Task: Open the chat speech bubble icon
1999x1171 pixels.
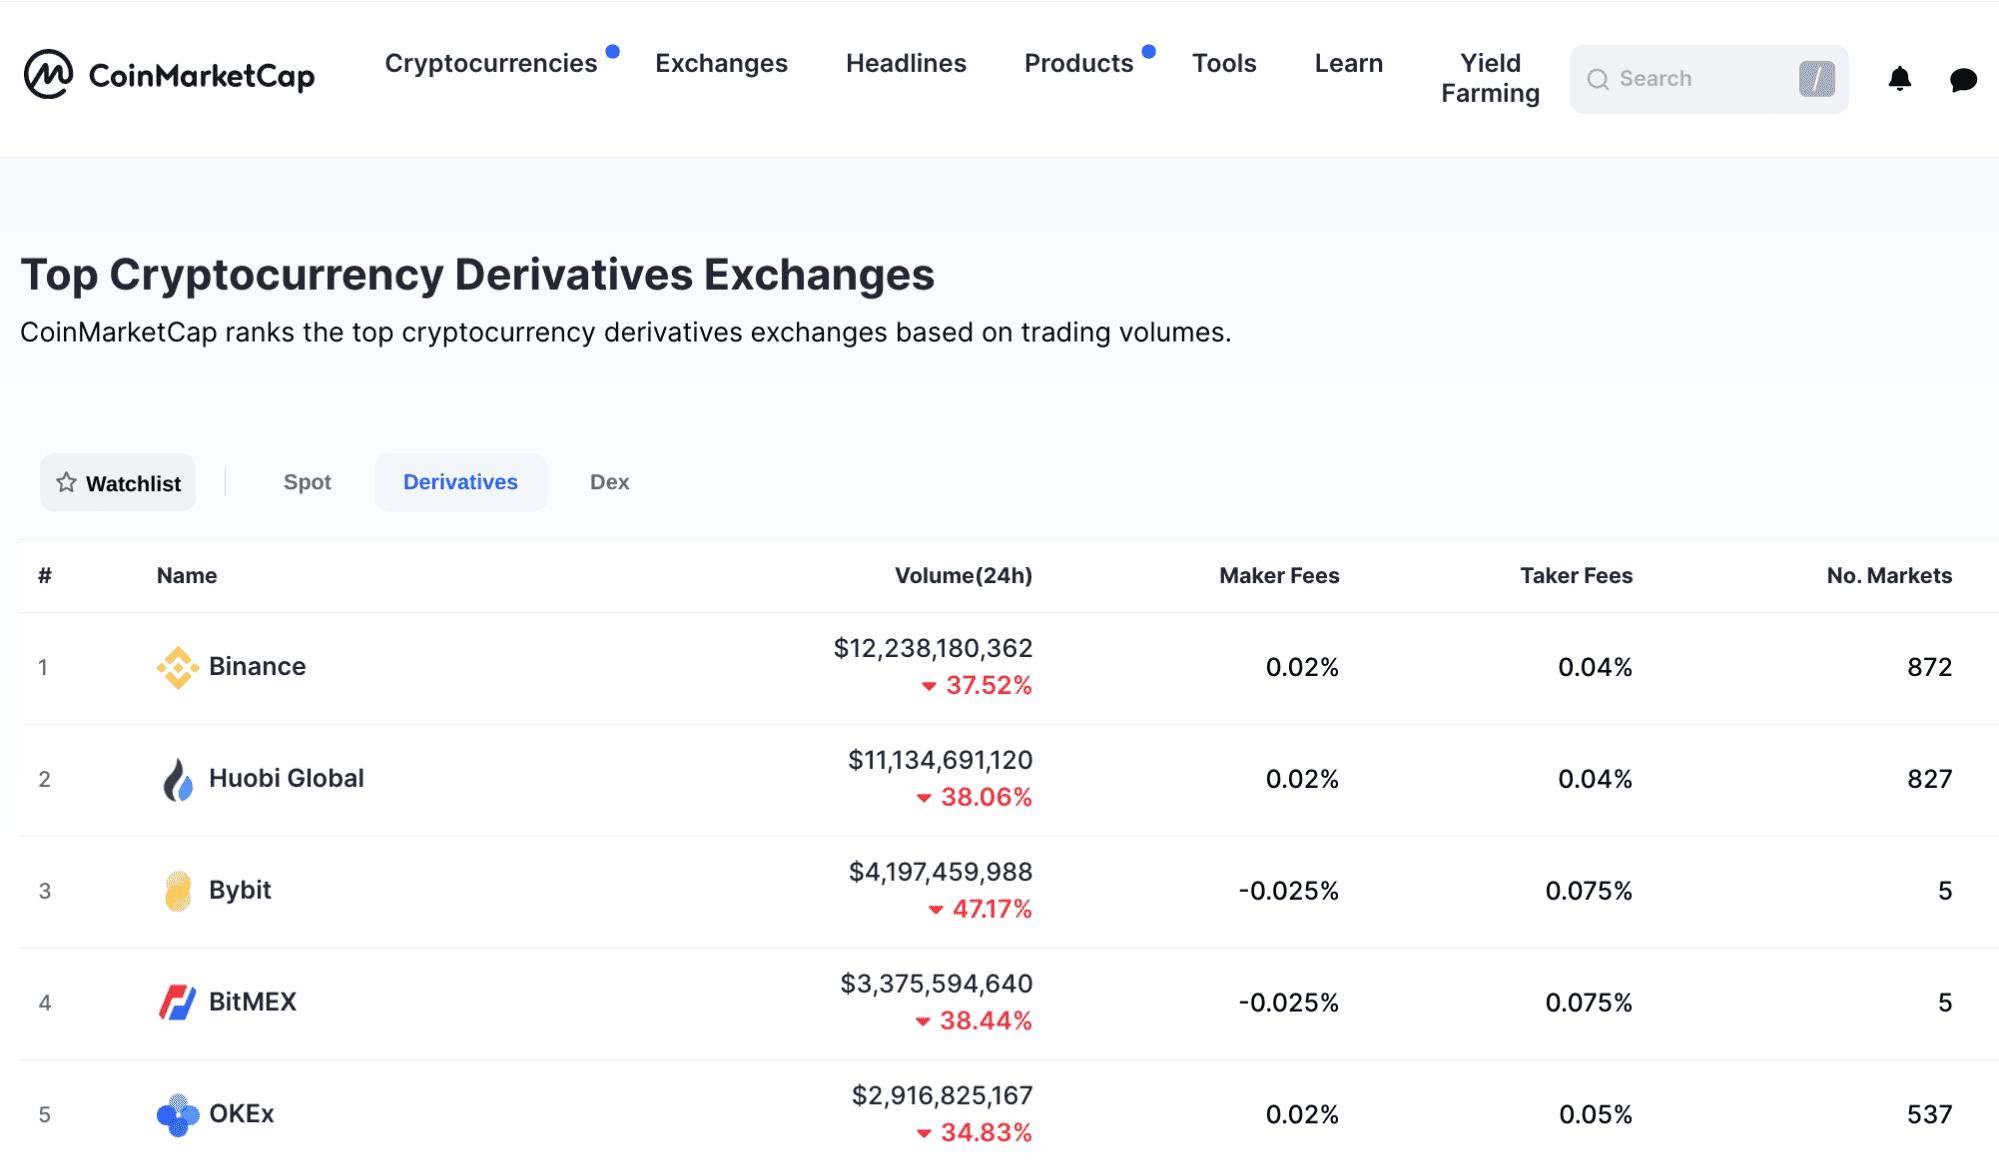Action: pyautogui.click(x=1963, y=79)
